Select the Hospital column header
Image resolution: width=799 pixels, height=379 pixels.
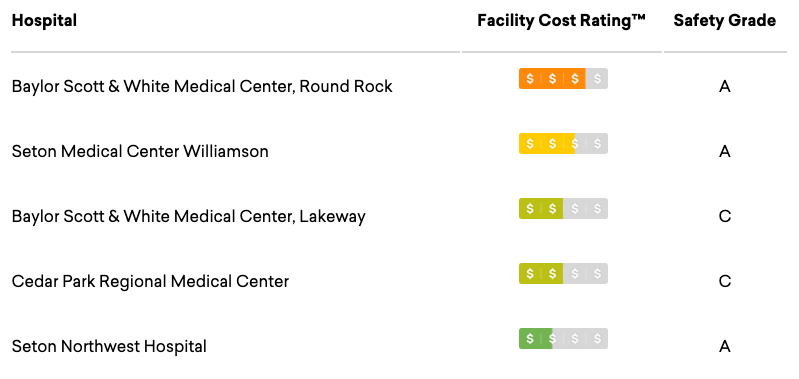coord(44,21)
